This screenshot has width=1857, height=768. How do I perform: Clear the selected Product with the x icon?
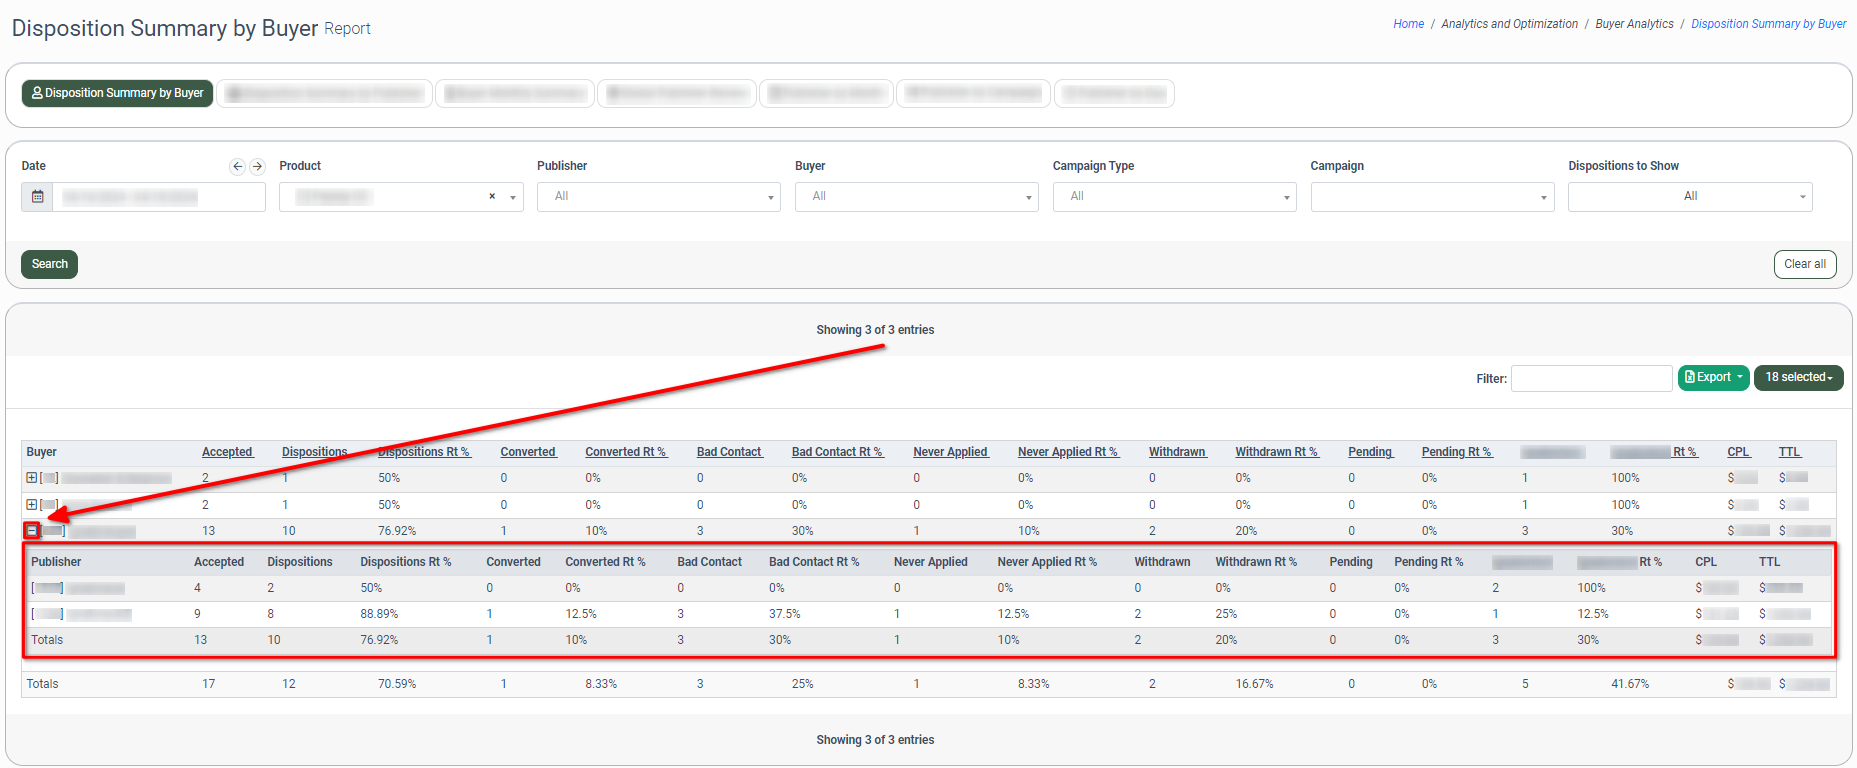(x=492, y=197)
